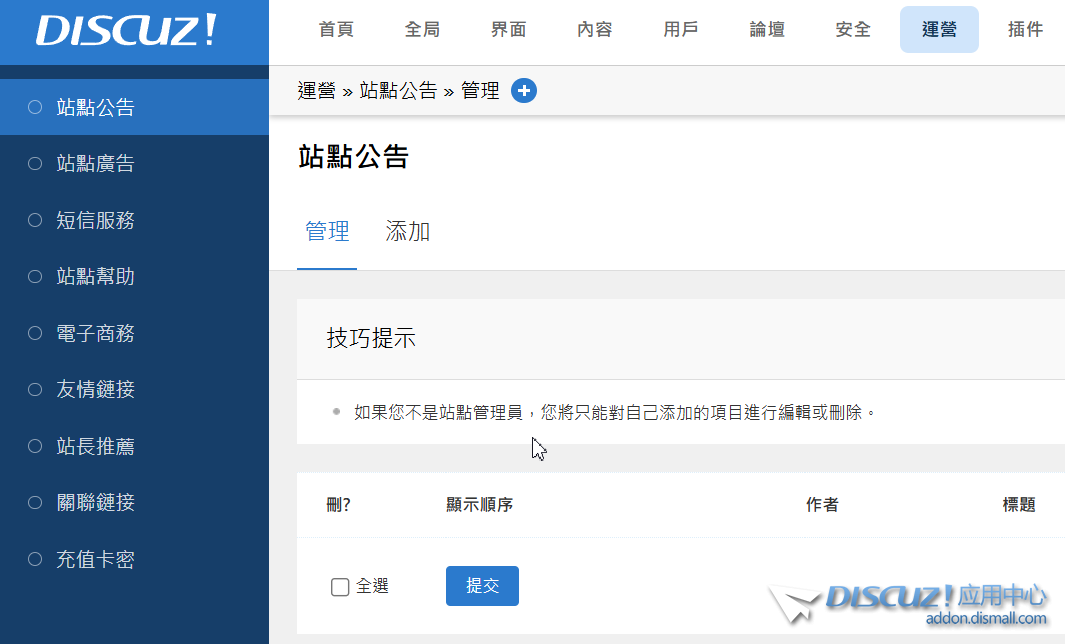Open 短信服務 in the sidebar

(95, 220)
